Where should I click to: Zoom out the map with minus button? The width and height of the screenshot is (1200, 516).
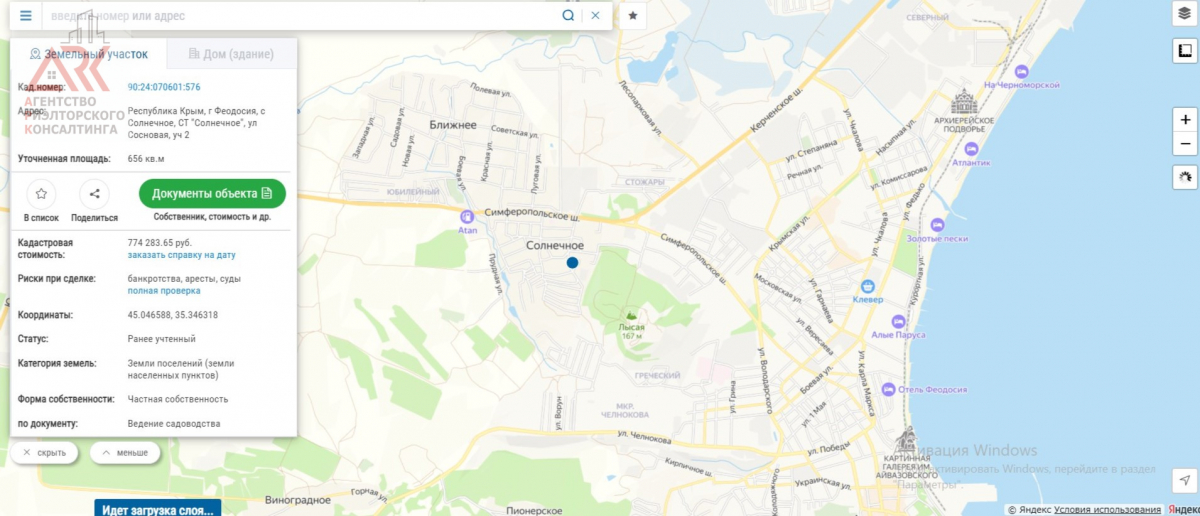(x=1185, y=144)
